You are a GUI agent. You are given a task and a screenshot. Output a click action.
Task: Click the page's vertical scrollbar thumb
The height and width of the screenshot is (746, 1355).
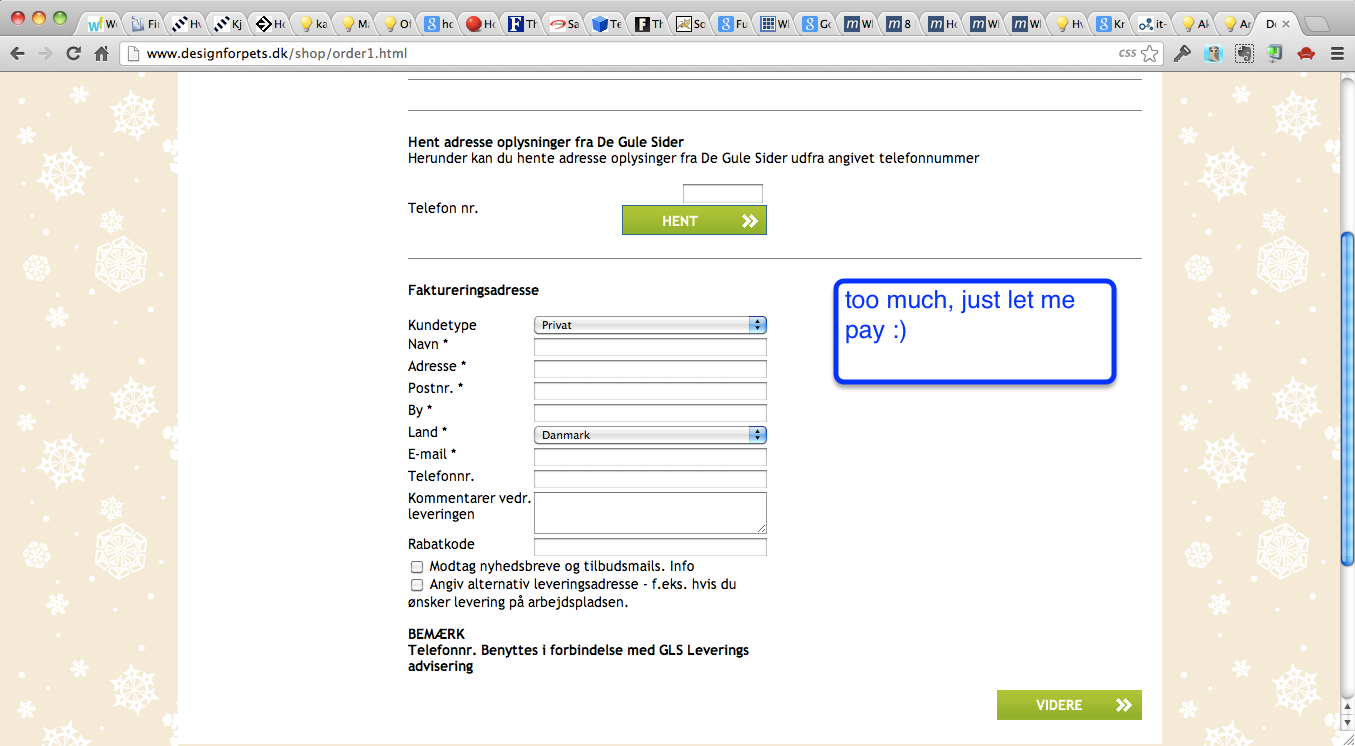coord(1346,400)
